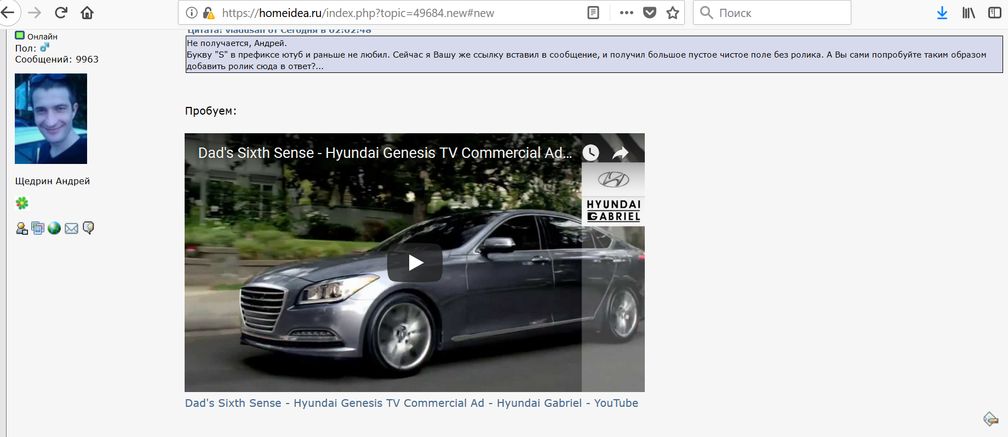Open the downloads panel
Screen dimensions: 1008x437
pos(941,13)
